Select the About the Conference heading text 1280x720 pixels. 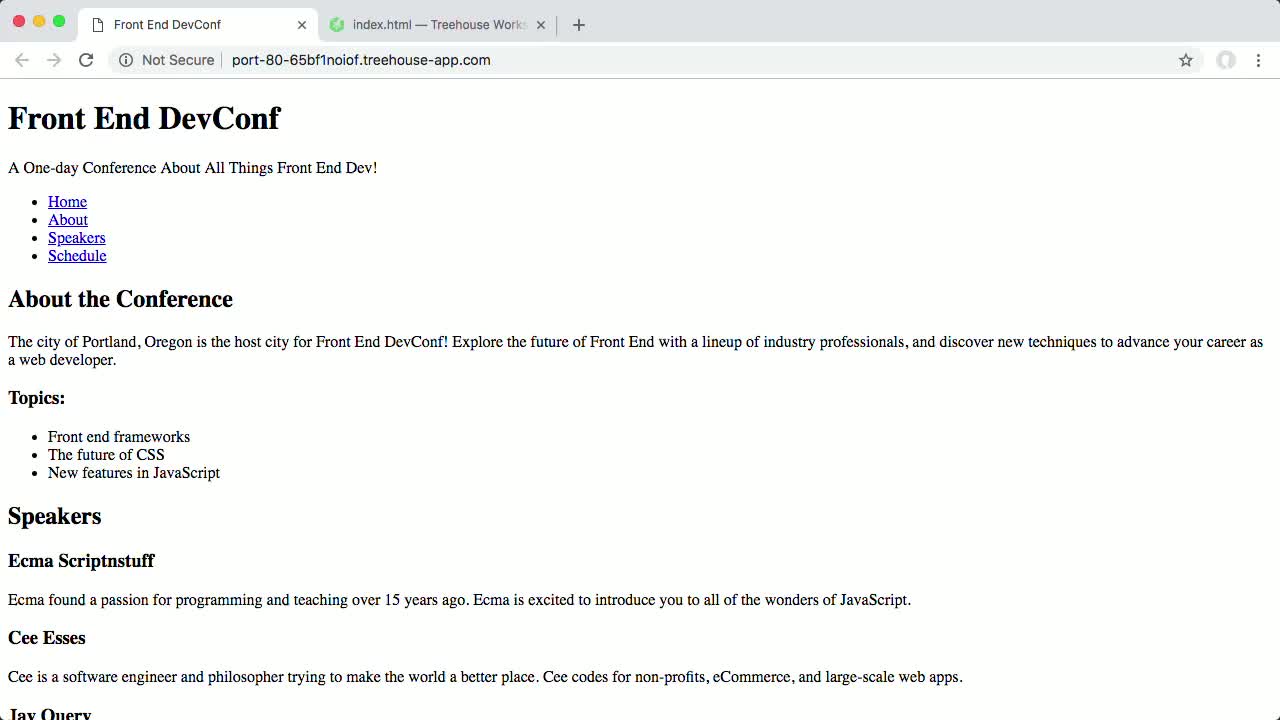(120, 299)
